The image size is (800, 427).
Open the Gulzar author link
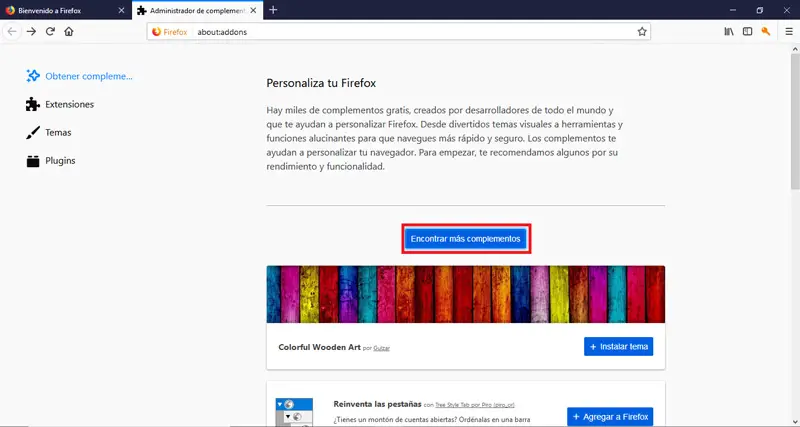tap(382, 348)
